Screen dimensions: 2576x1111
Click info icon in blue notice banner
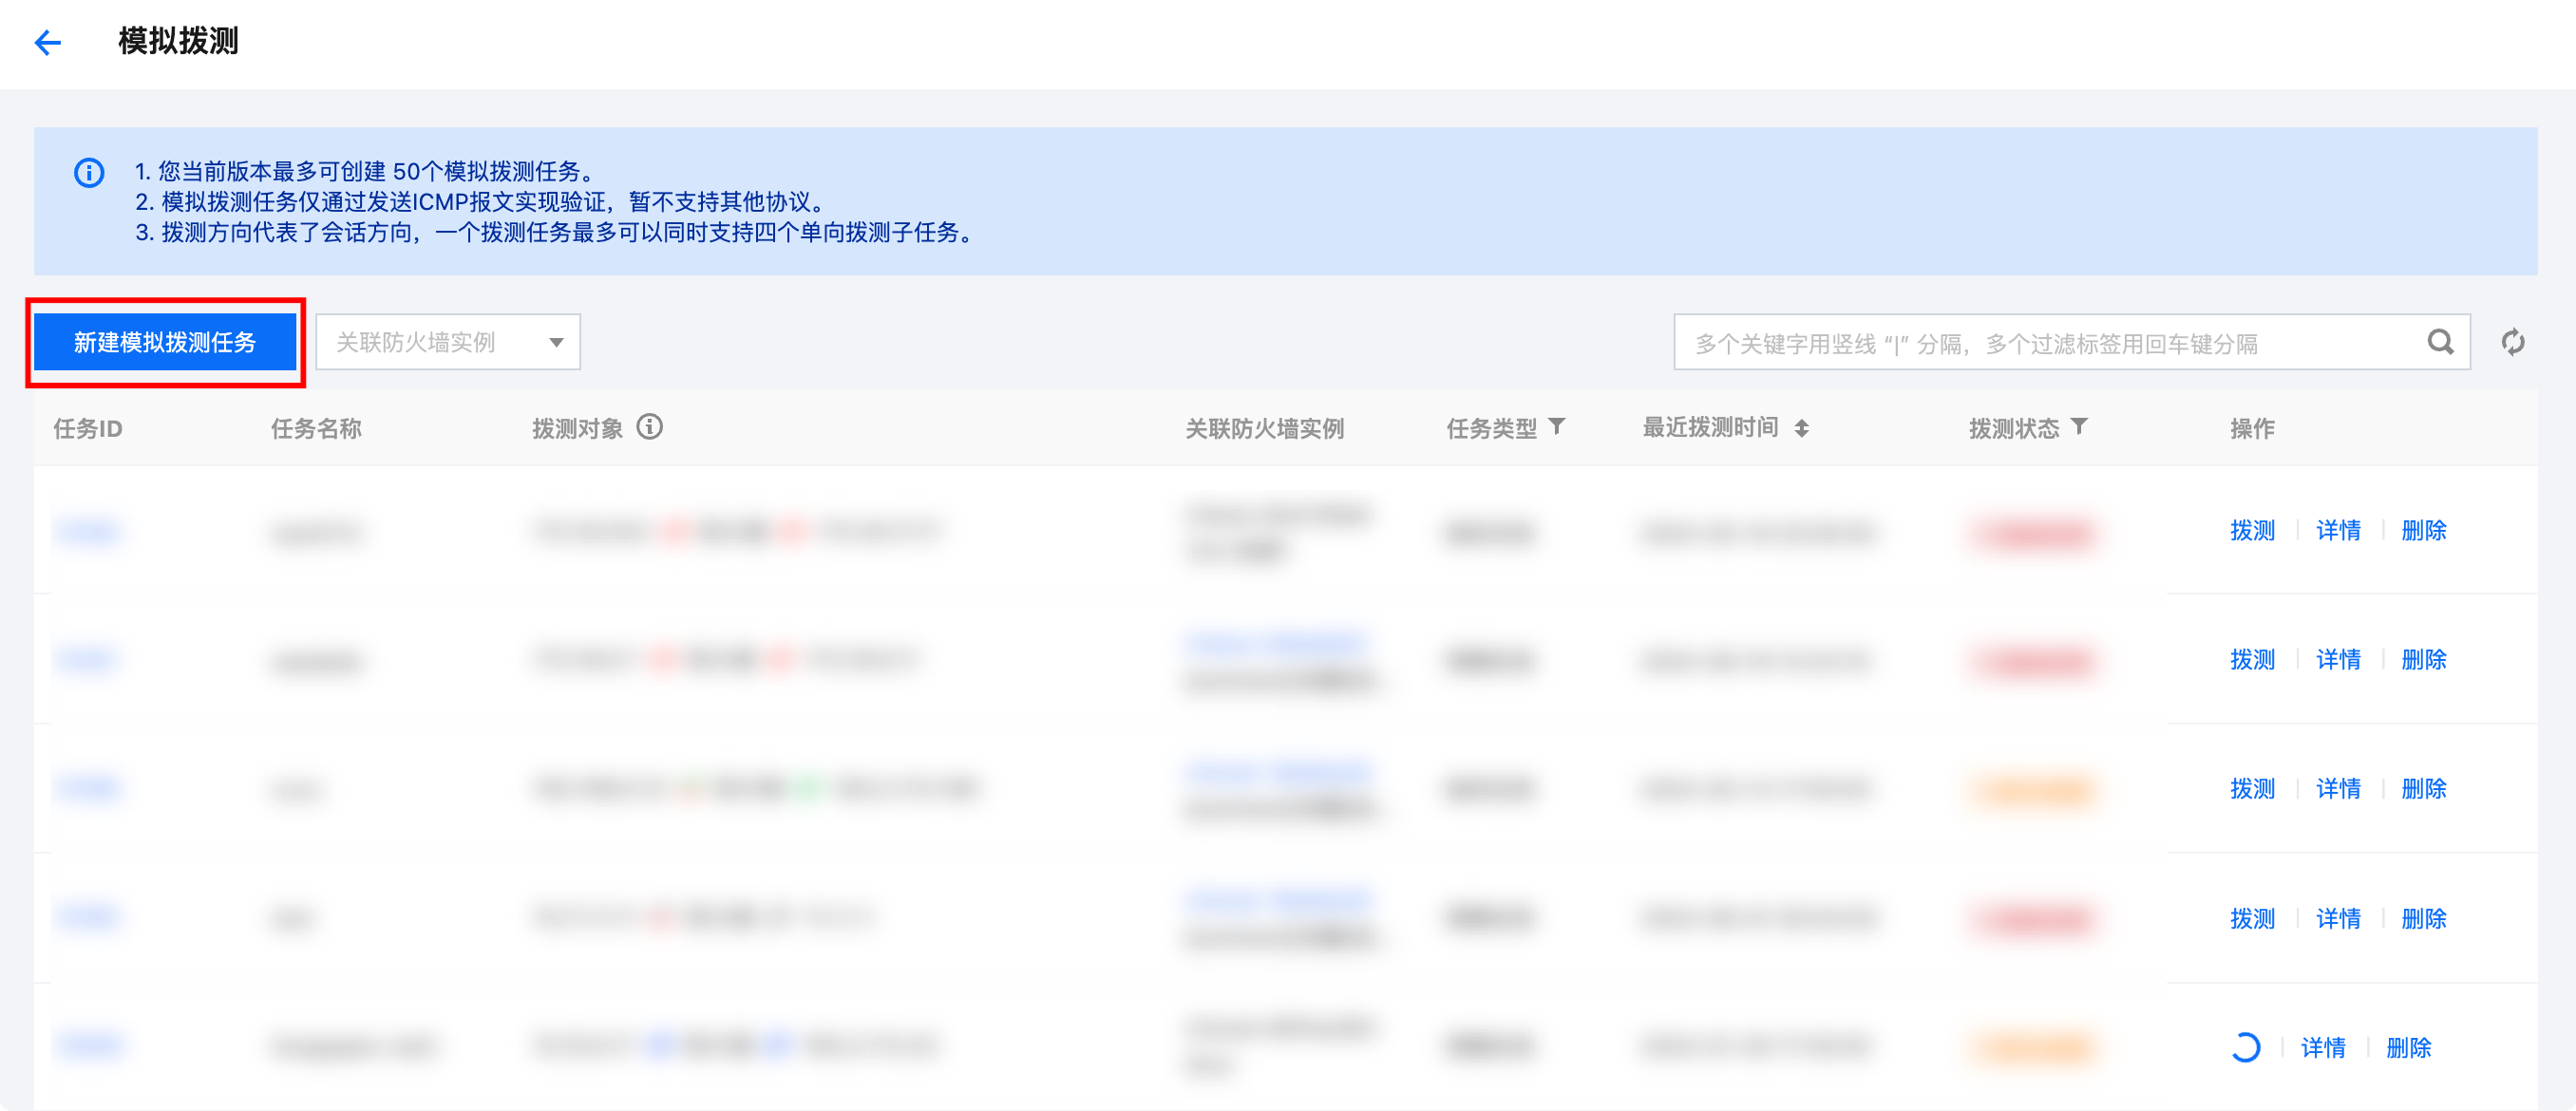(89, 173)
